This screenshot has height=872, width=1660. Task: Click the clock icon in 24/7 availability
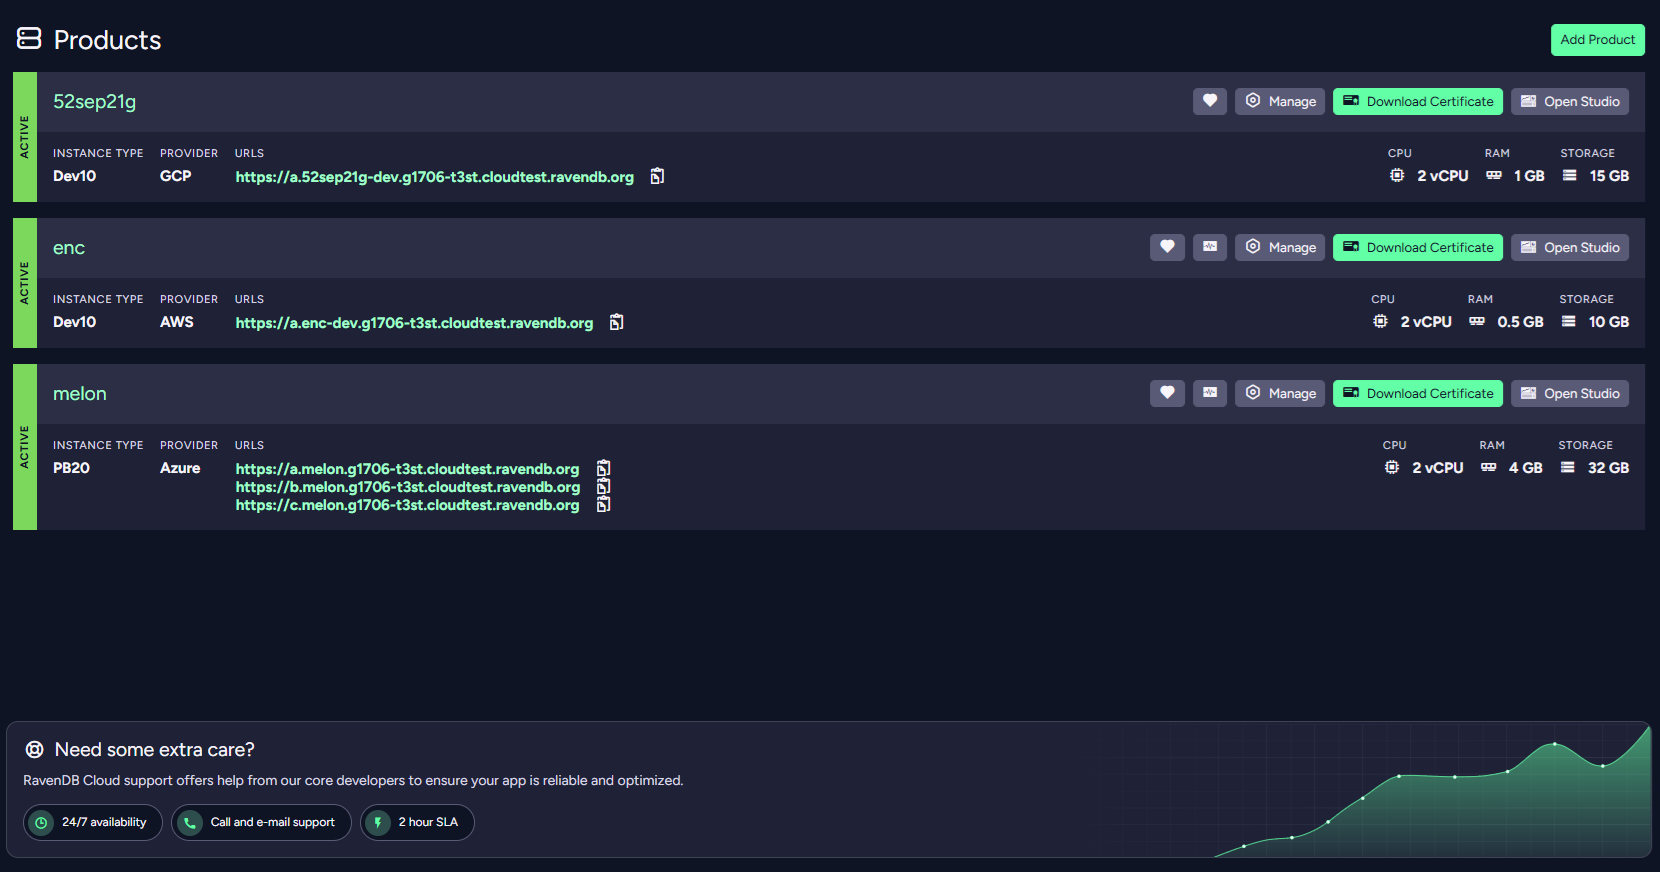click(41, 823)
